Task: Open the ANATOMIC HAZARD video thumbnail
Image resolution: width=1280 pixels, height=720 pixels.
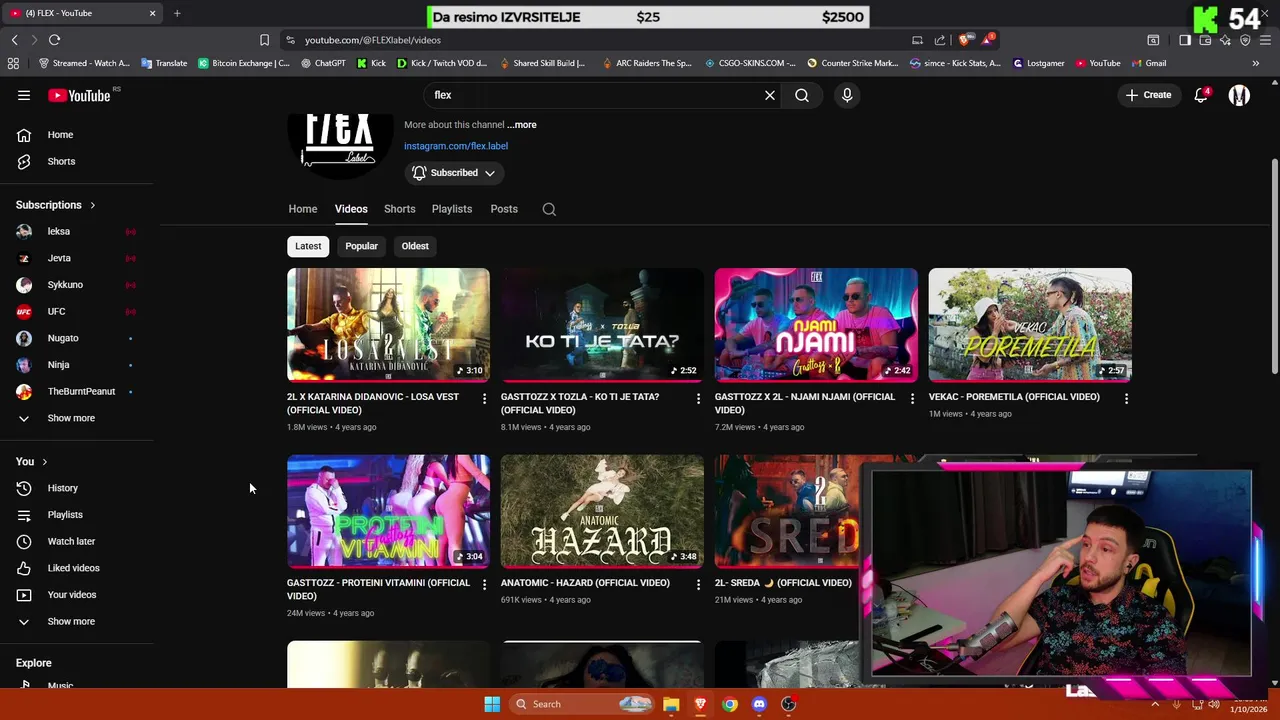Action: click(x=602, y=511)
